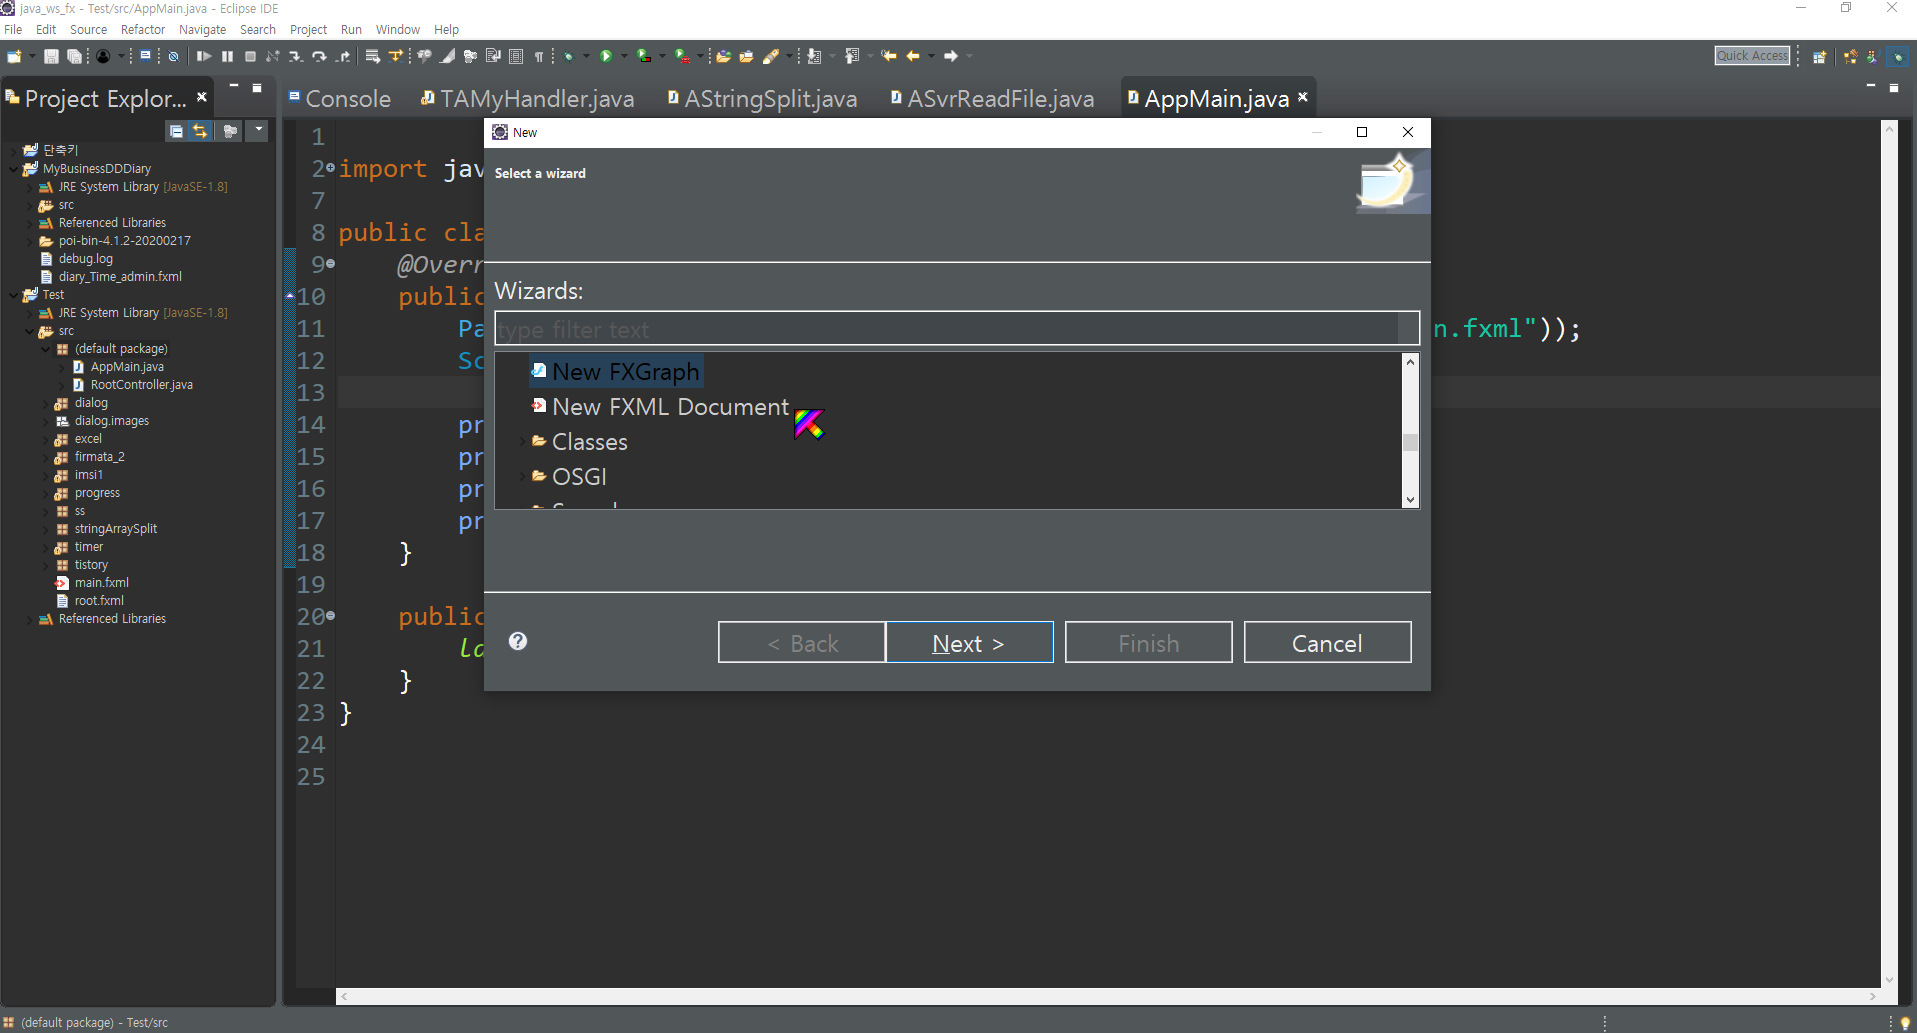Switch to the ASvrReadFile.java tab
This screenshot has height=1033, width=1917.
tap(992, 98)
